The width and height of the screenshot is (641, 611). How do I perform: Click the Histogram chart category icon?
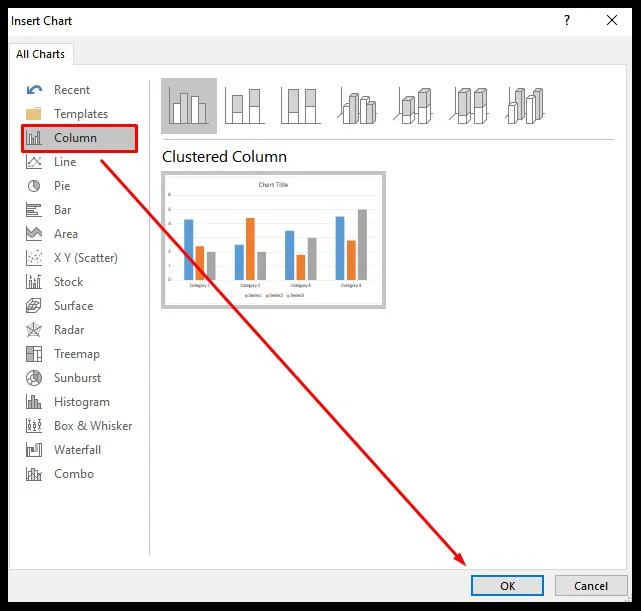(x=34, y=402)
